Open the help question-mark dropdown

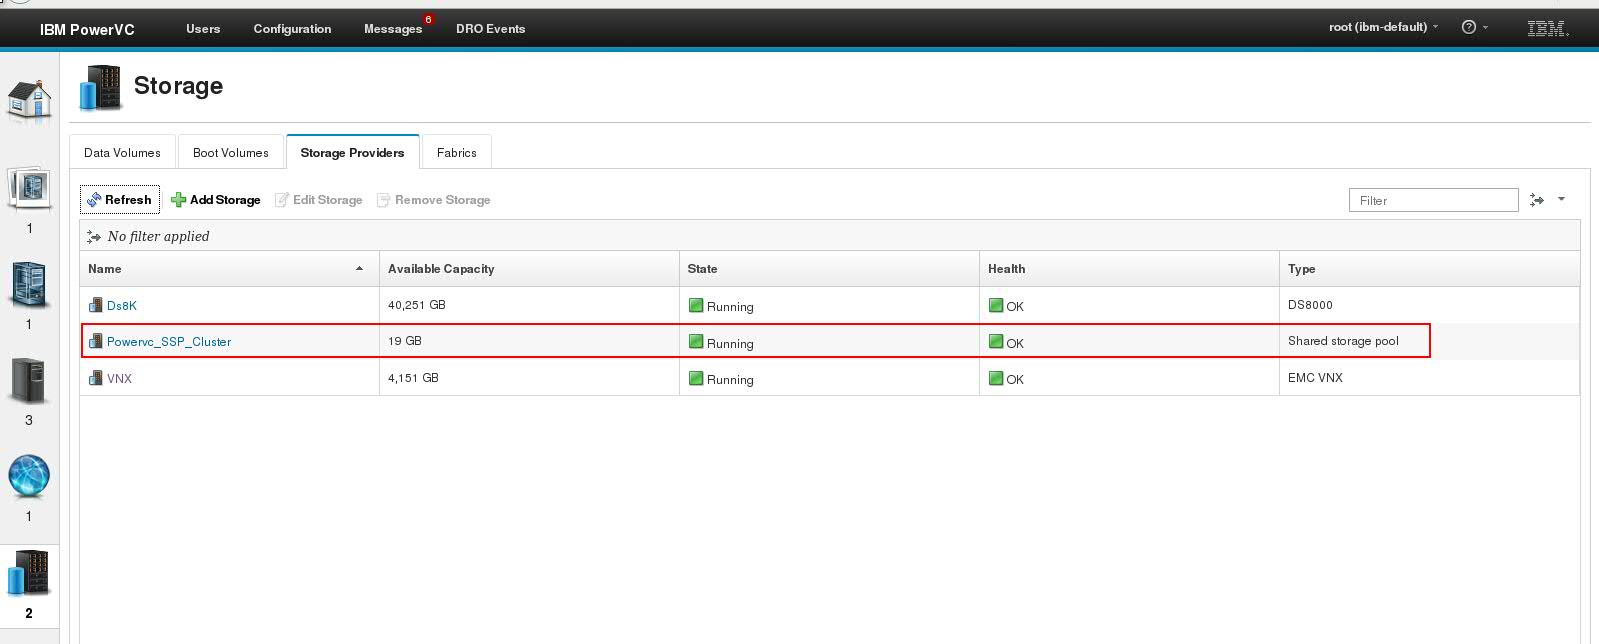tap(1474, 27)
